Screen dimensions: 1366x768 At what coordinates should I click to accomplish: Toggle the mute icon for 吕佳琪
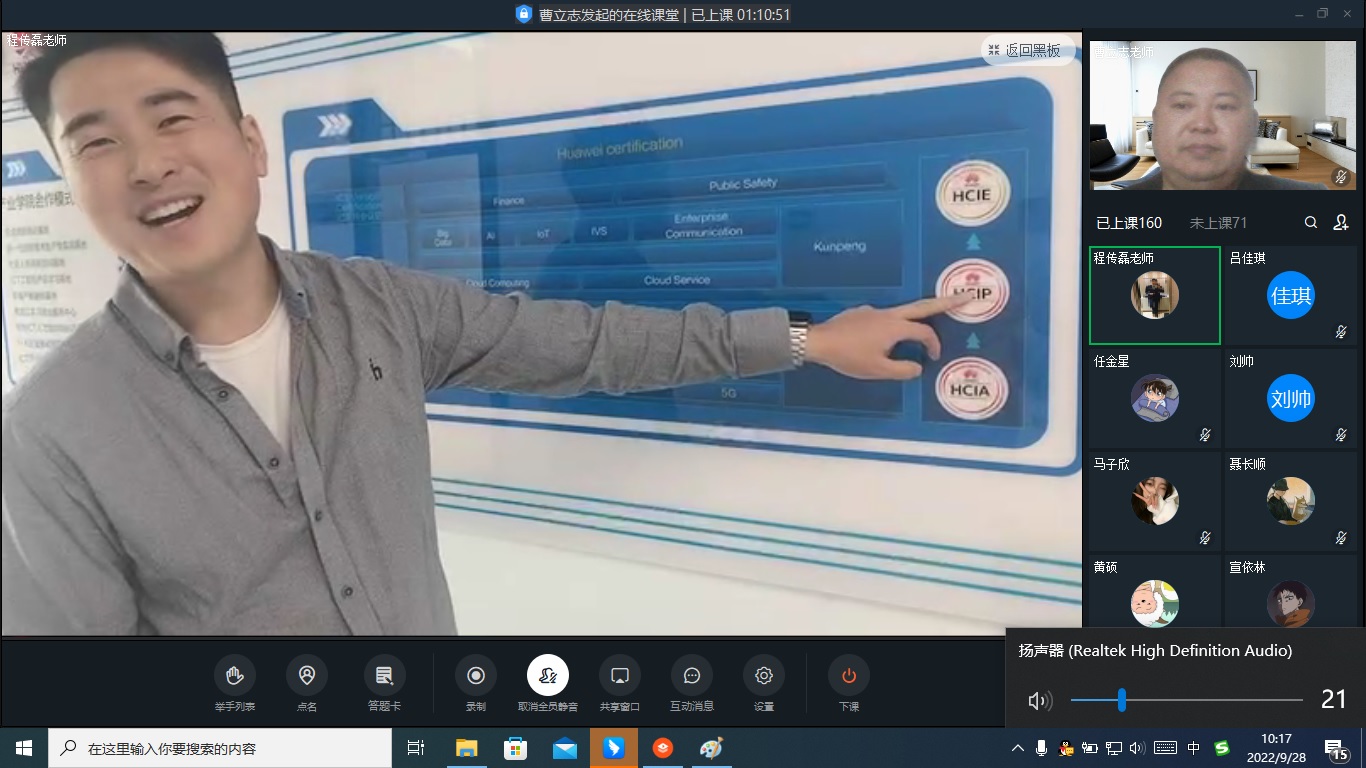click(1341, 332)
